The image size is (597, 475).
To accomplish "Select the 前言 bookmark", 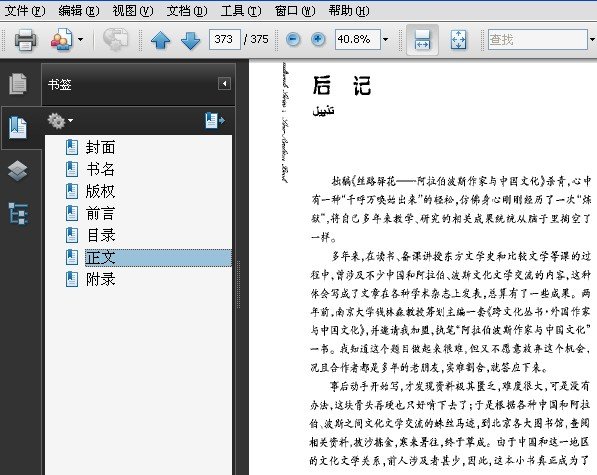I will tap(101, 214).
